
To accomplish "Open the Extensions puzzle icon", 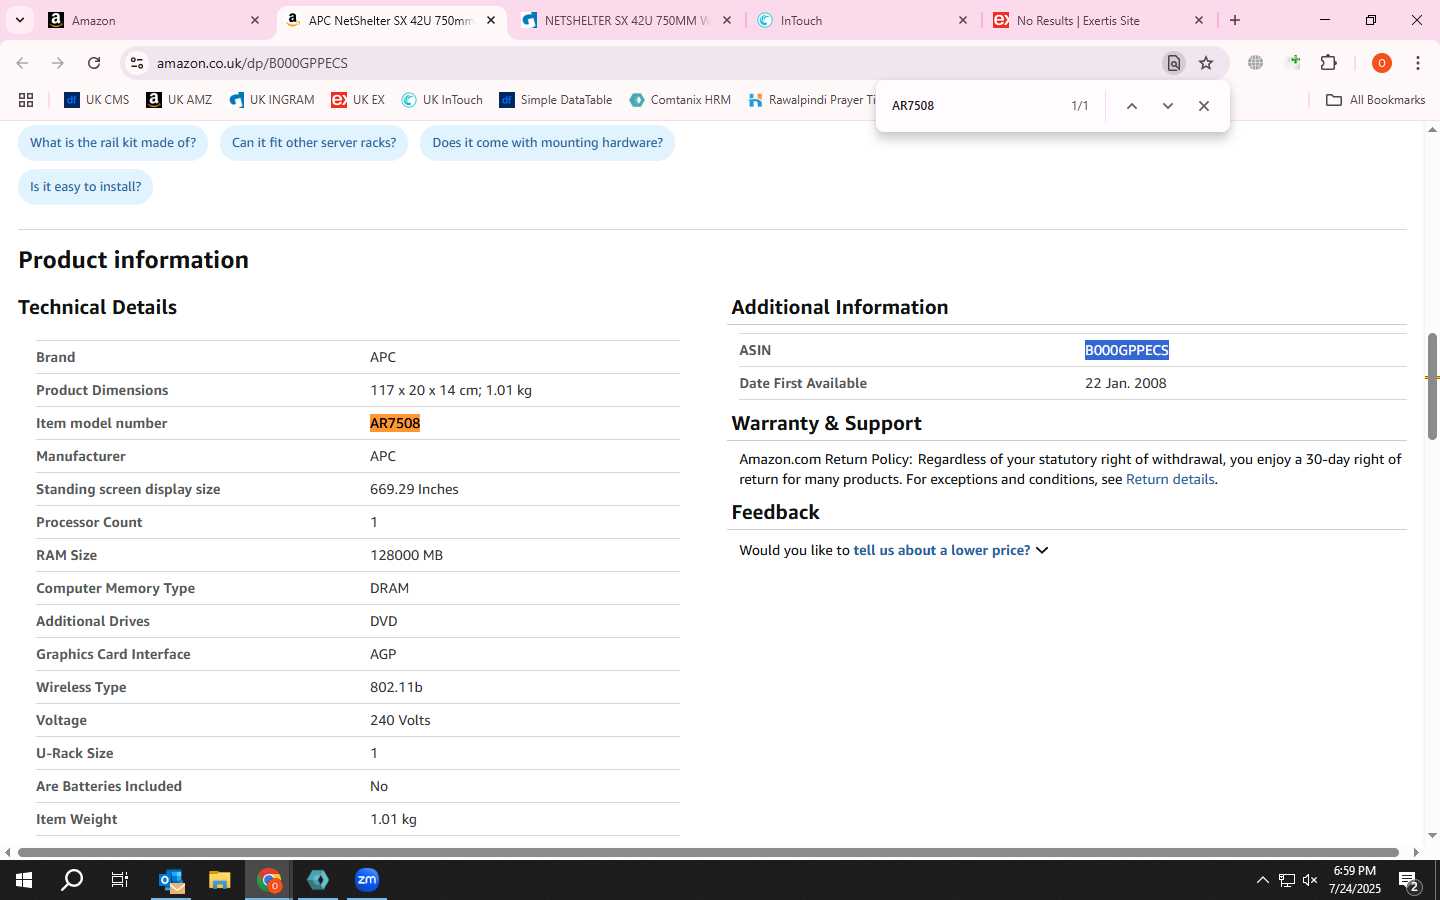I will (x=1328, y=63).
